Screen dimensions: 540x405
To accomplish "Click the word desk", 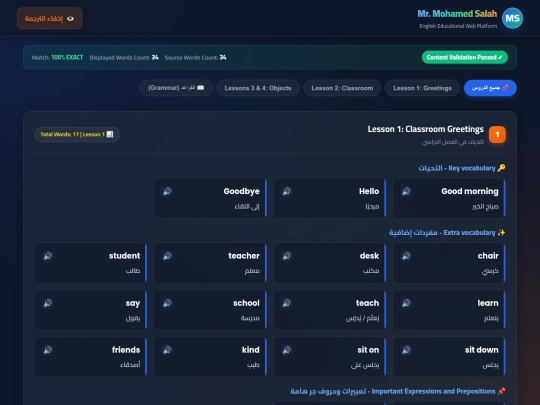I will tap(369, 256).
